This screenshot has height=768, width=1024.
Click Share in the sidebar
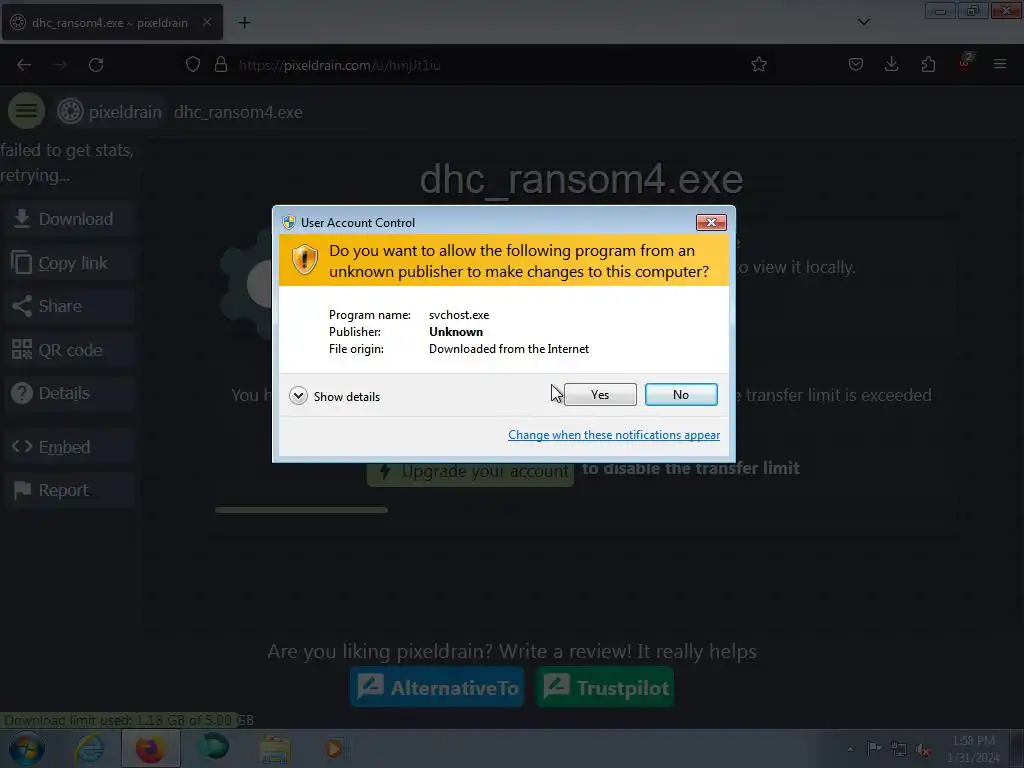click(69, 306)
